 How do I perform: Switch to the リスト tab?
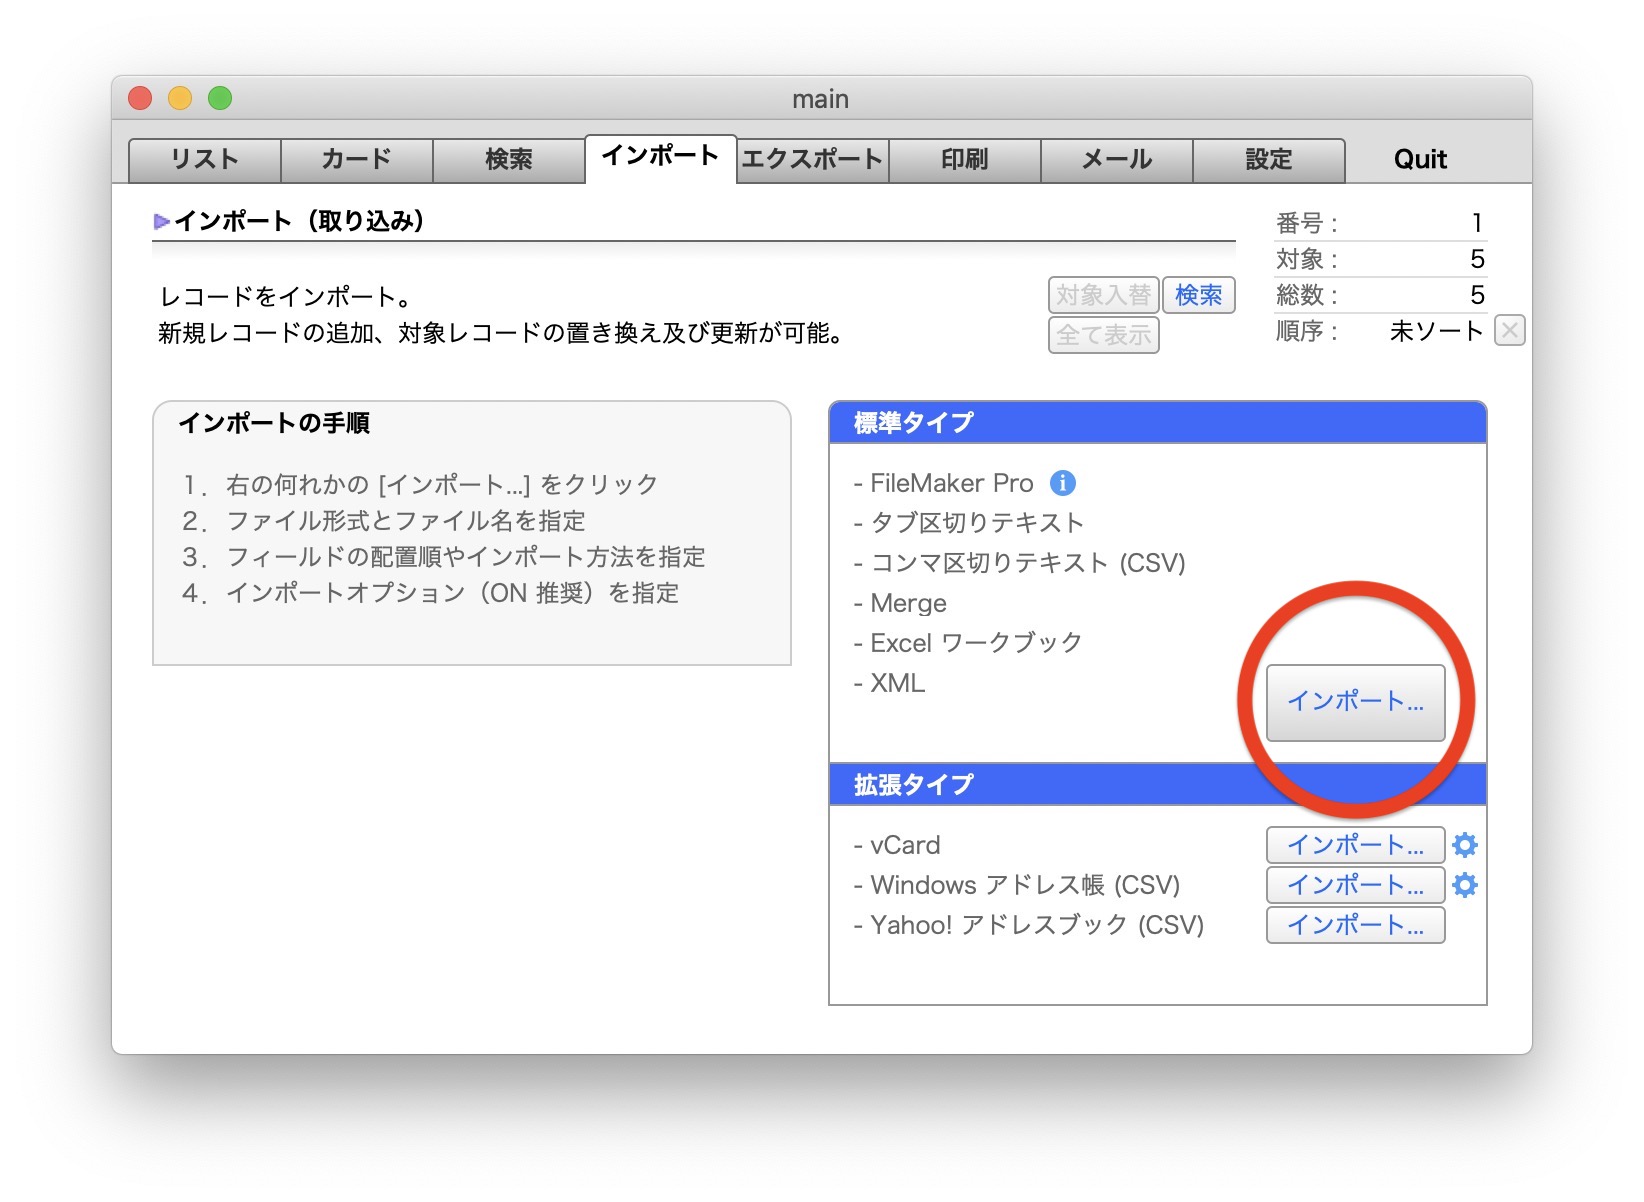click(205, 160)
